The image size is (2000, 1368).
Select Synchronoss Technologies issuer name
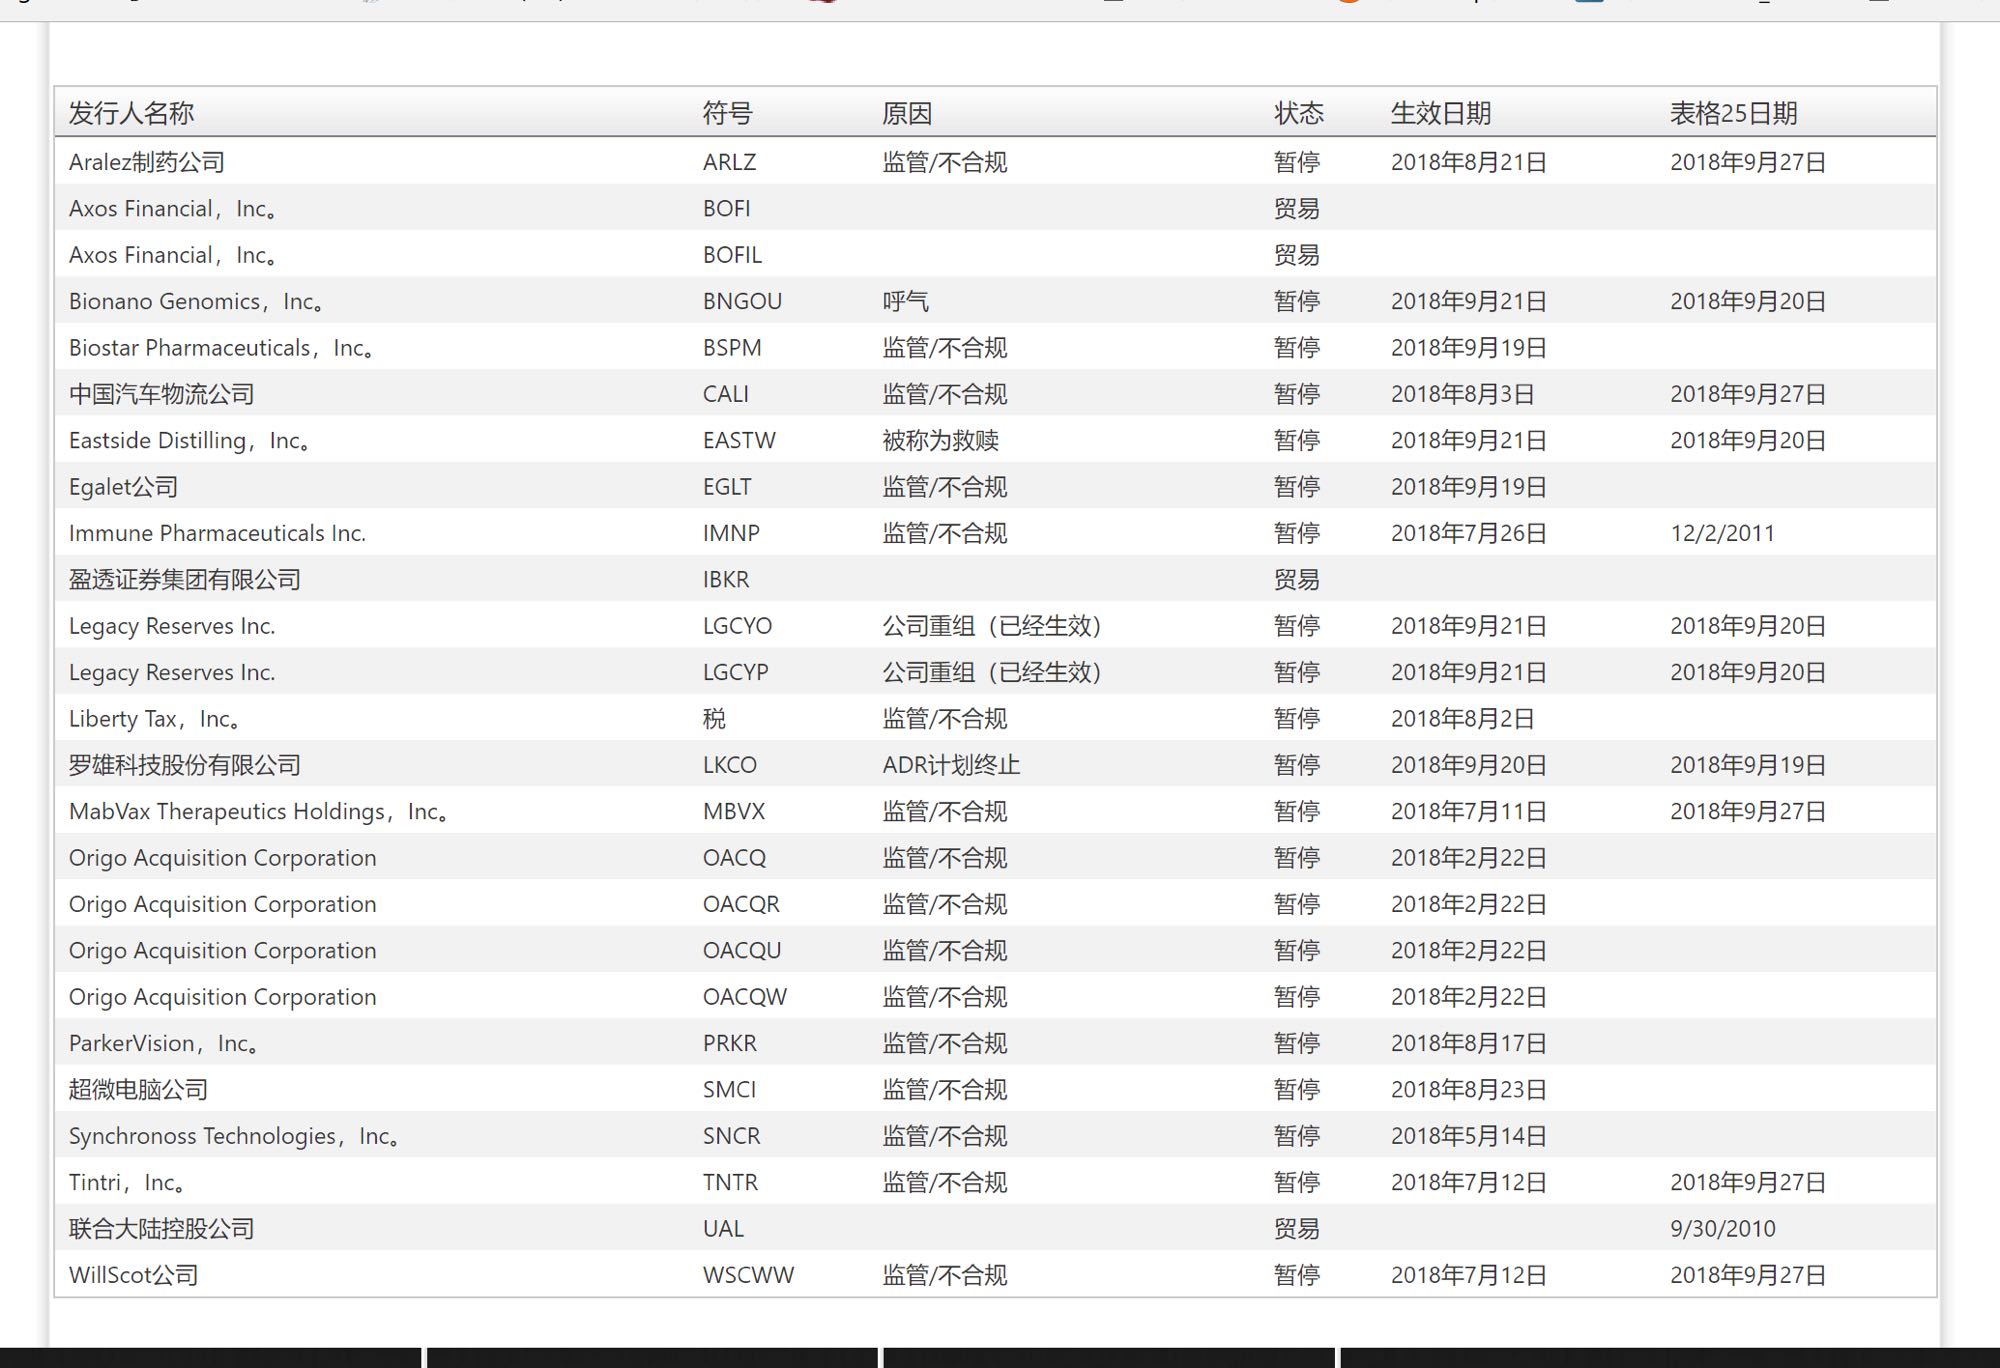pyautogui.click(x=234, y=1136)
